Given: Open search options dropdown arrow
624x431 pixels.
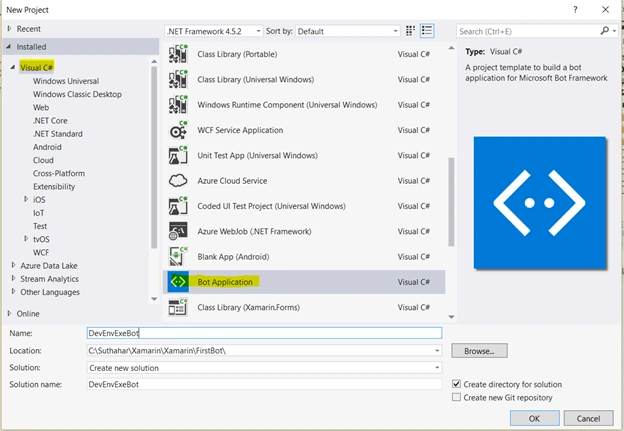Looking at the screenshot, I should [x=614, y=31].
